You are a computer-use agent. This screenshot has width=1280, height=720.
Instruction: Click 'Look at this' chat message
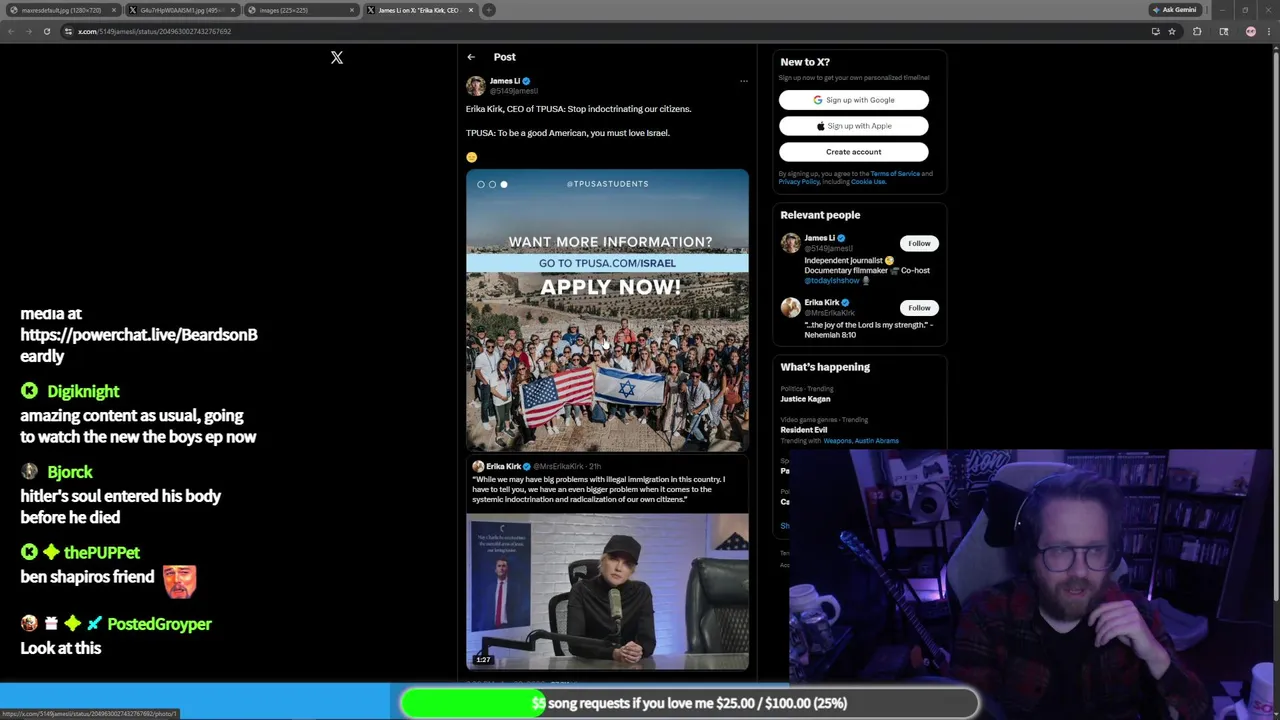[x=61, y=648]
